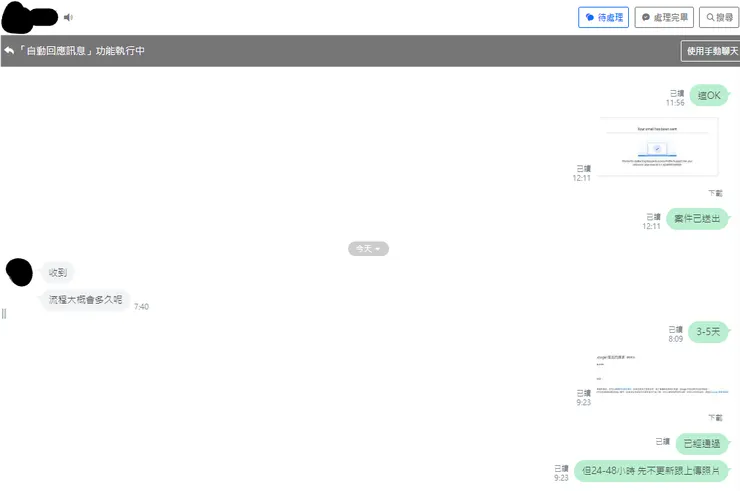
Task: Open the second screenshot thumbnail with text
Action: click(662, 375)
